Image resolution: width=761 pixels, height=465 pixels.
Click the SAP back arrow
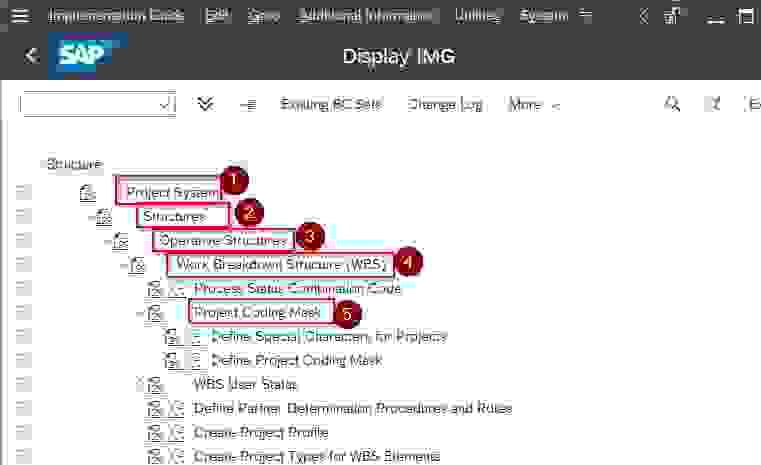click(x=31, y=56)
